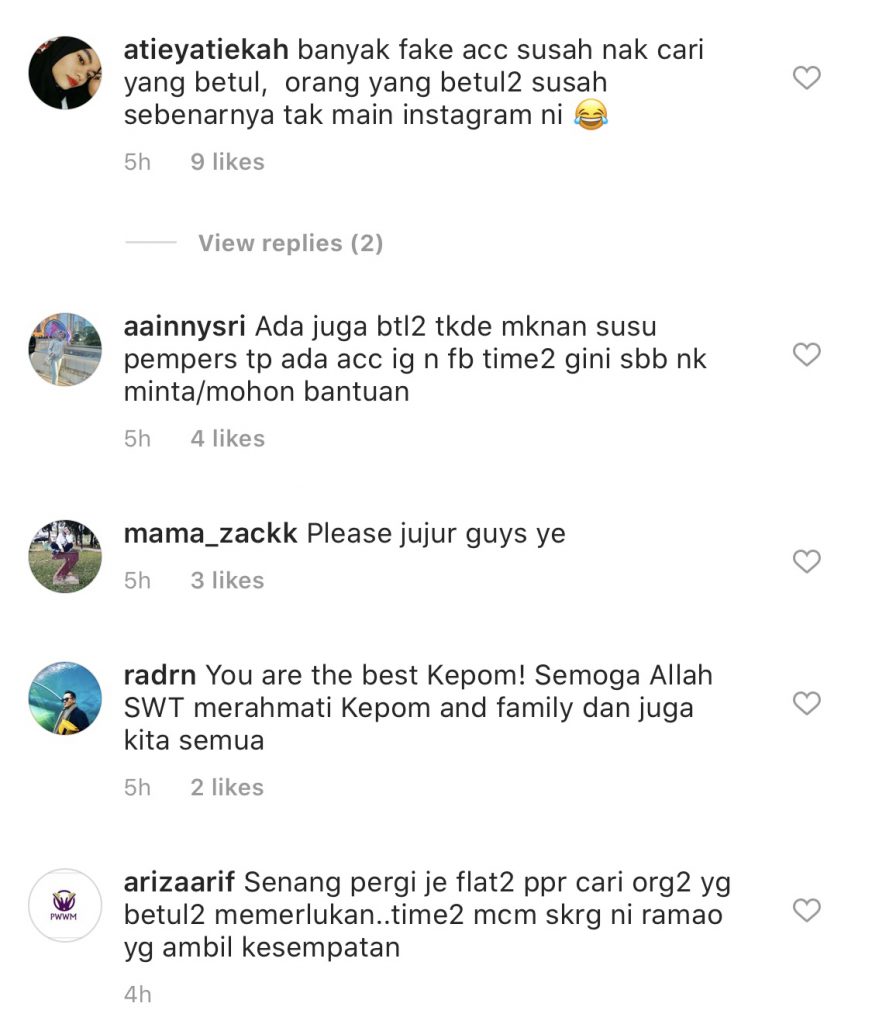872x1024 pixels.
Task: Open aainnysri's profile avatar
Action: pos(65,349)
